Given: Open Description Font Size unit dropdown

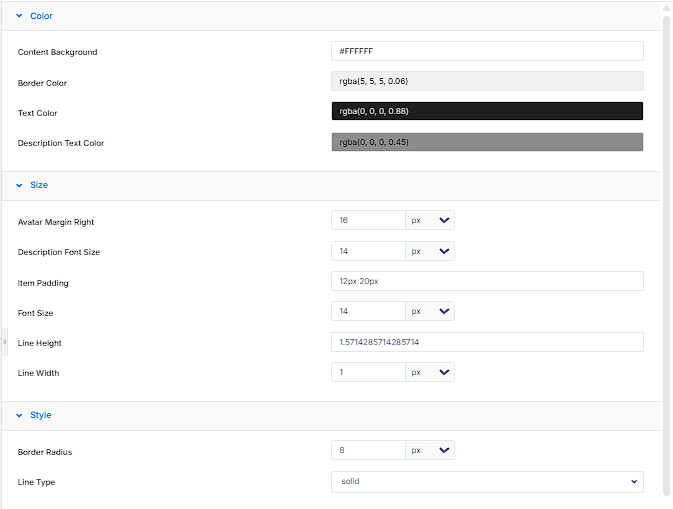Looking at the screenshot, I should coord(430,251).
